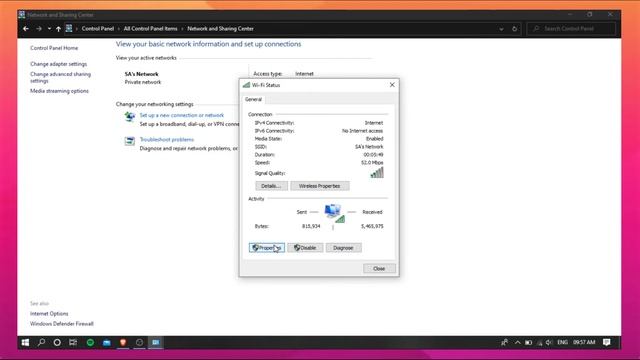Viewport: 640px width, 360px height.
Task: Click Network and Sharing Center breadcrumb
Action: [x=220, y=29]
